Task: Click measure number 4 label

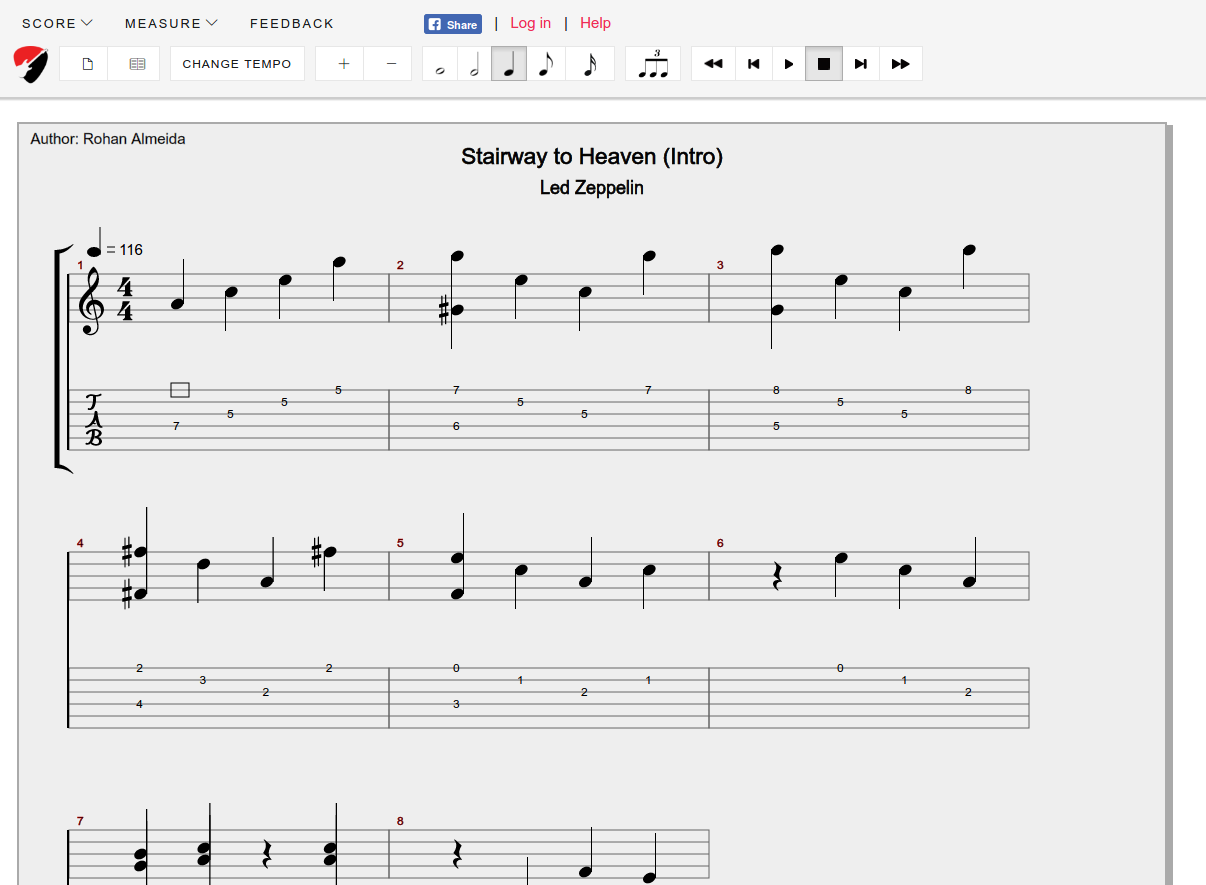Action: [x=80, y=543]
